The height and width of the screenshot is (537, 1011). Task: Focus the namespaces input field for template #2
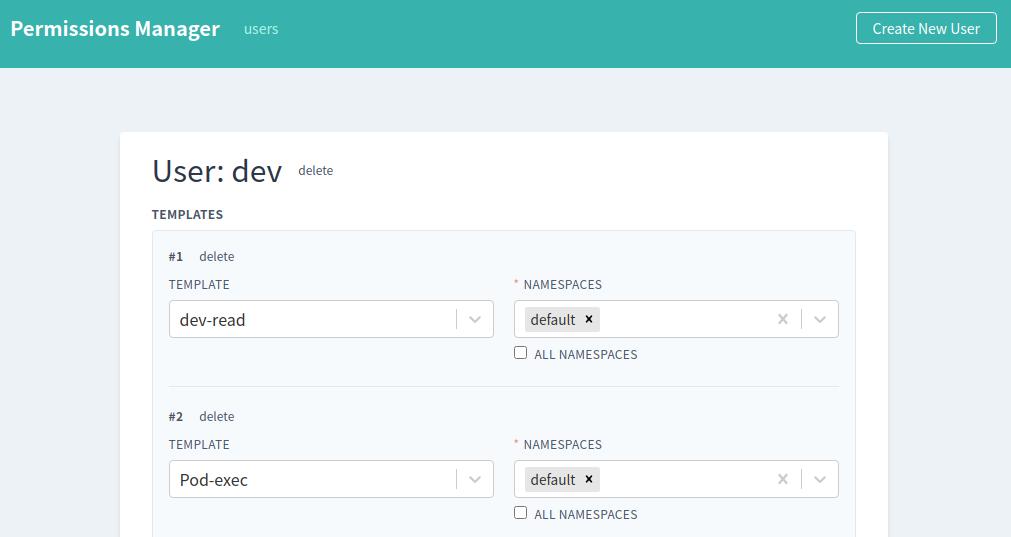[676, 479]
